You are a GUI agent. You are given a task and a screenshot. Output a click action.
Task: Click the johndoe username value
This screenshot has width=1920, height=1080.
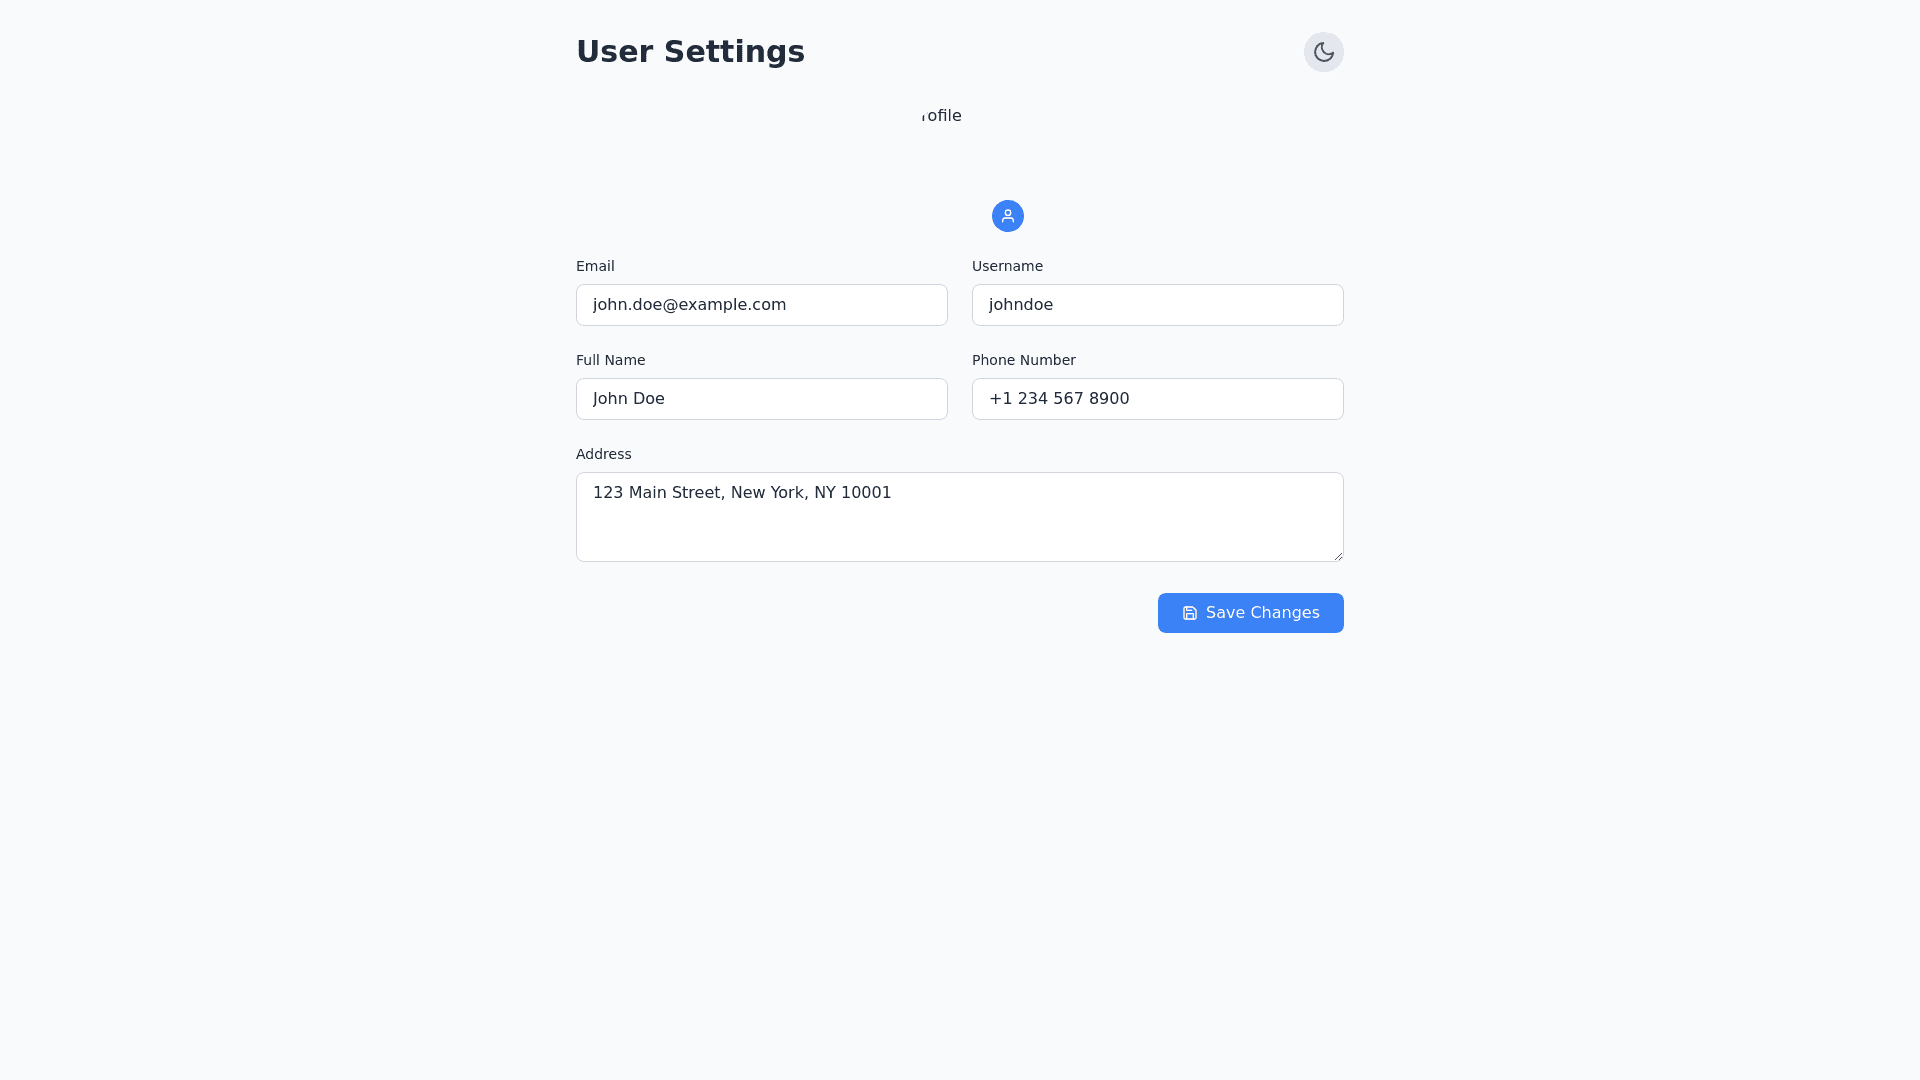(x=1020, y=305)
